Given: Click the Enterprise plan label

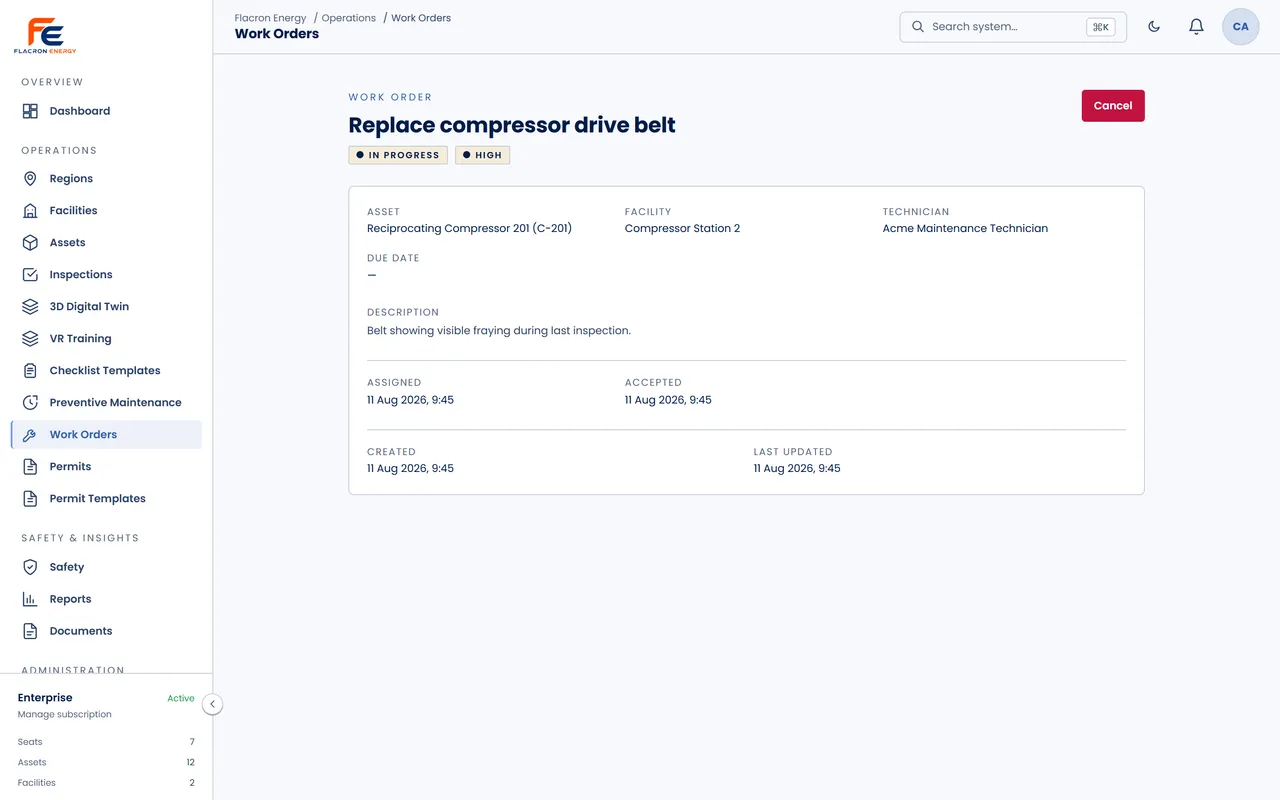Looking at the screenshot, I should [x=45, y=698].
